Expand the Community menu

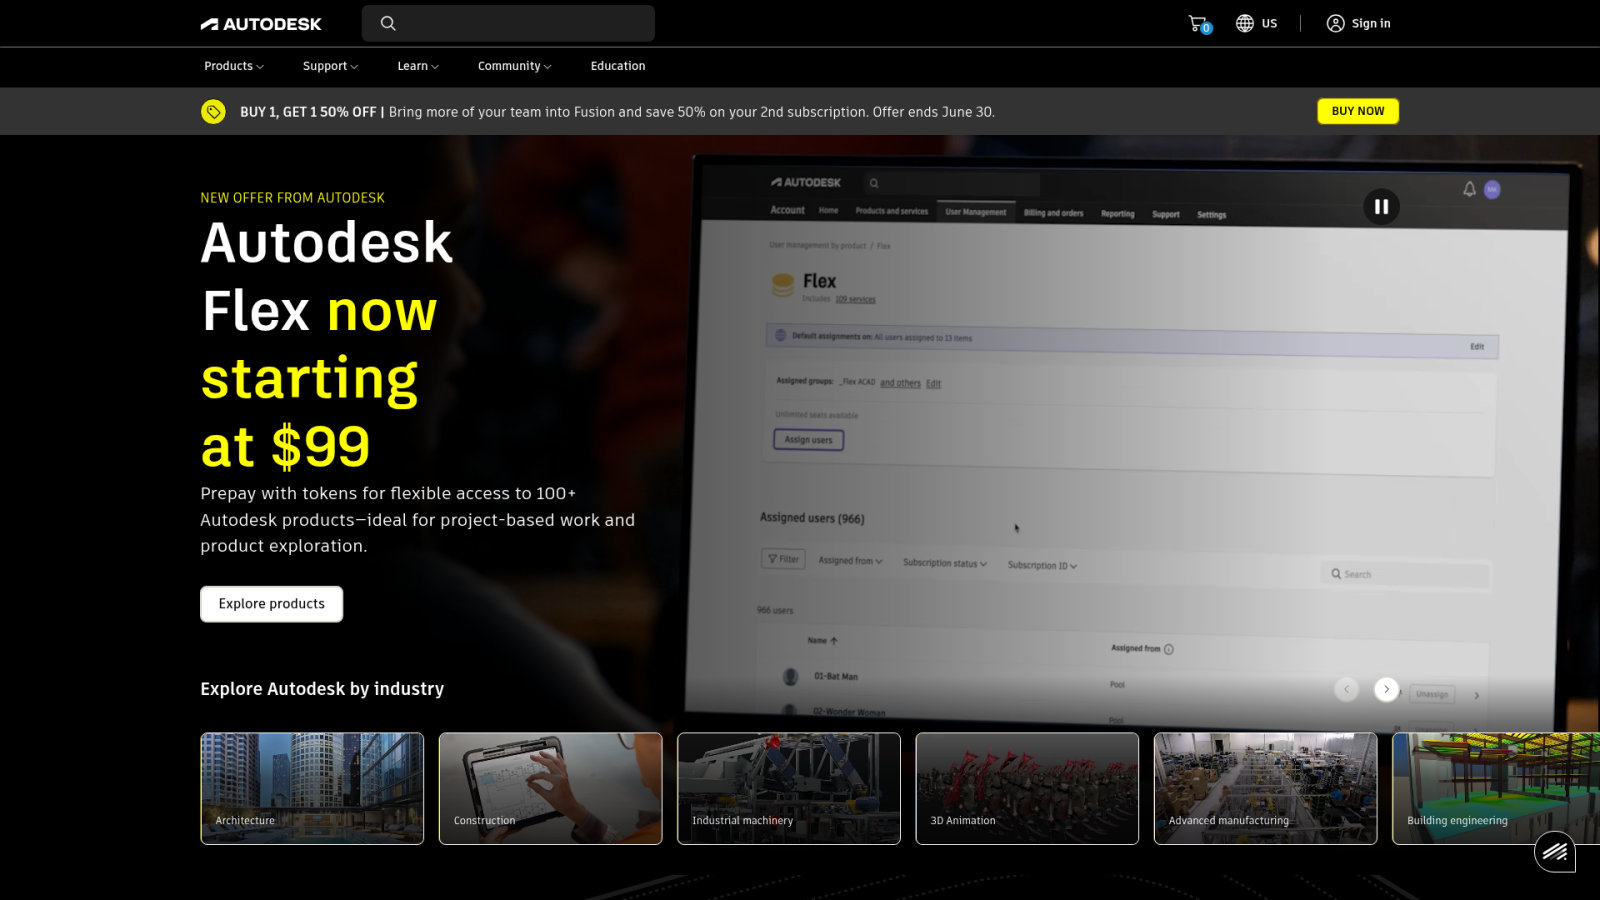click(x=514, y=66)
